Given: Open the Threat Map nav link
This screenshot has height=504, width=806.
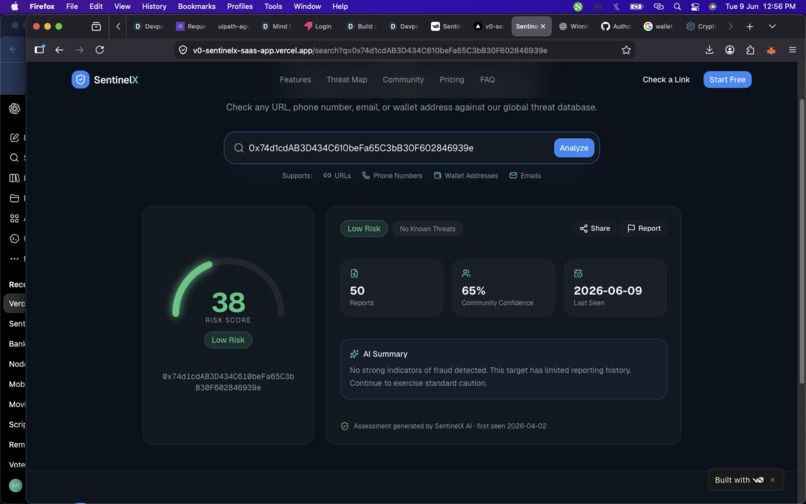Looking at the screenshot, I should pyautogui.click(x=346, y=80).
